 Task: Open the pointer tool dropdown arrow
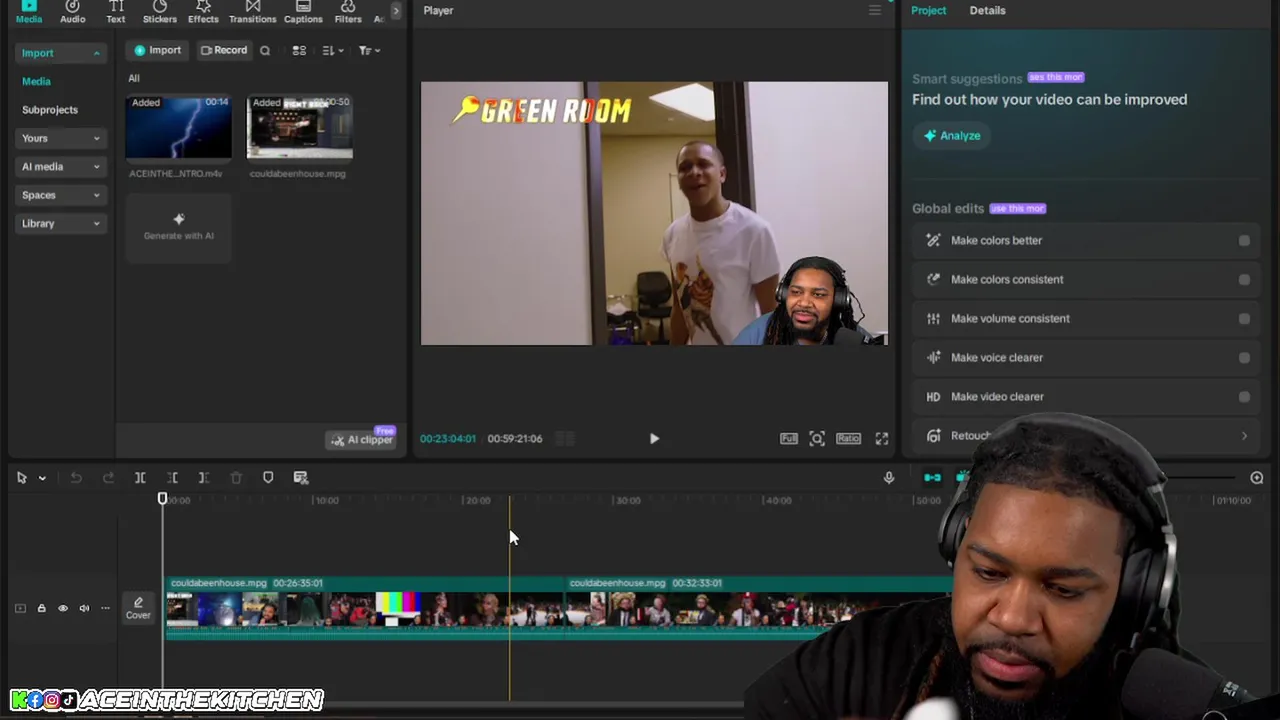(x=42, y=478)
